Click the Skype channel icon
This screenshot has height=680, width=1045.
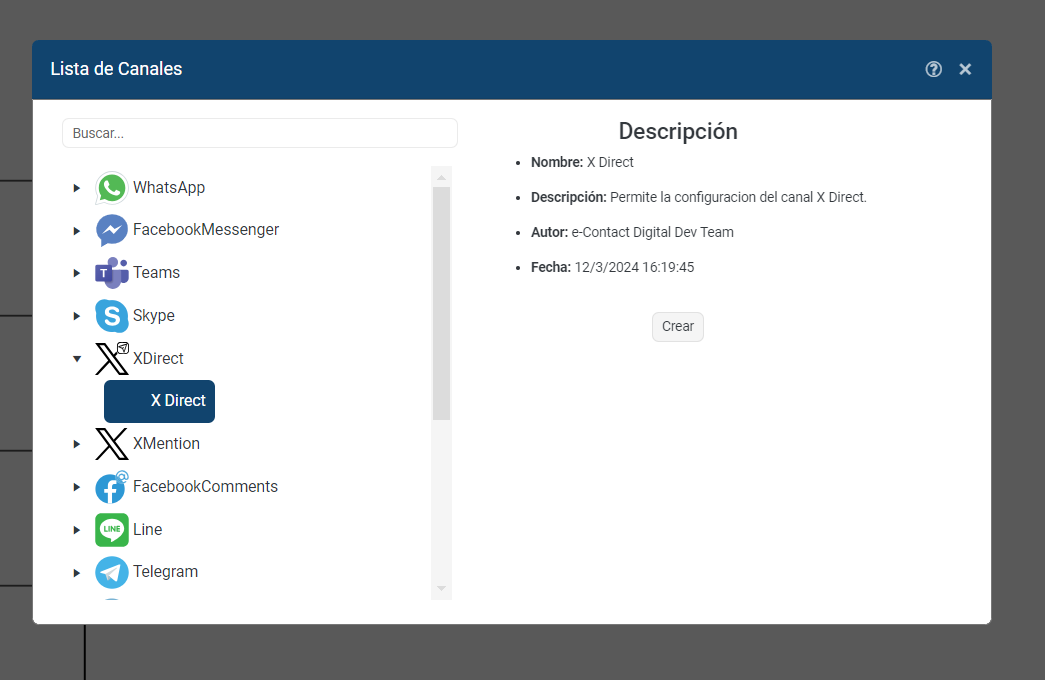pos(112,316)
